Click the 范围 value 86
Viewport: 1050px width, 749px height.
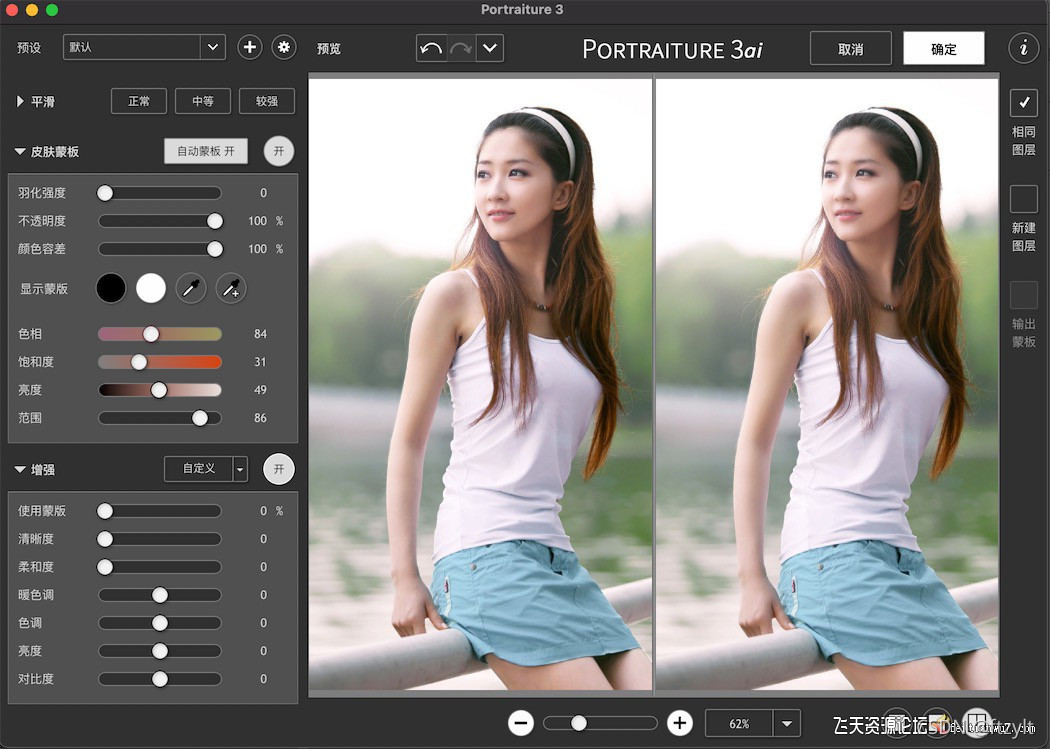click(260, 418)
